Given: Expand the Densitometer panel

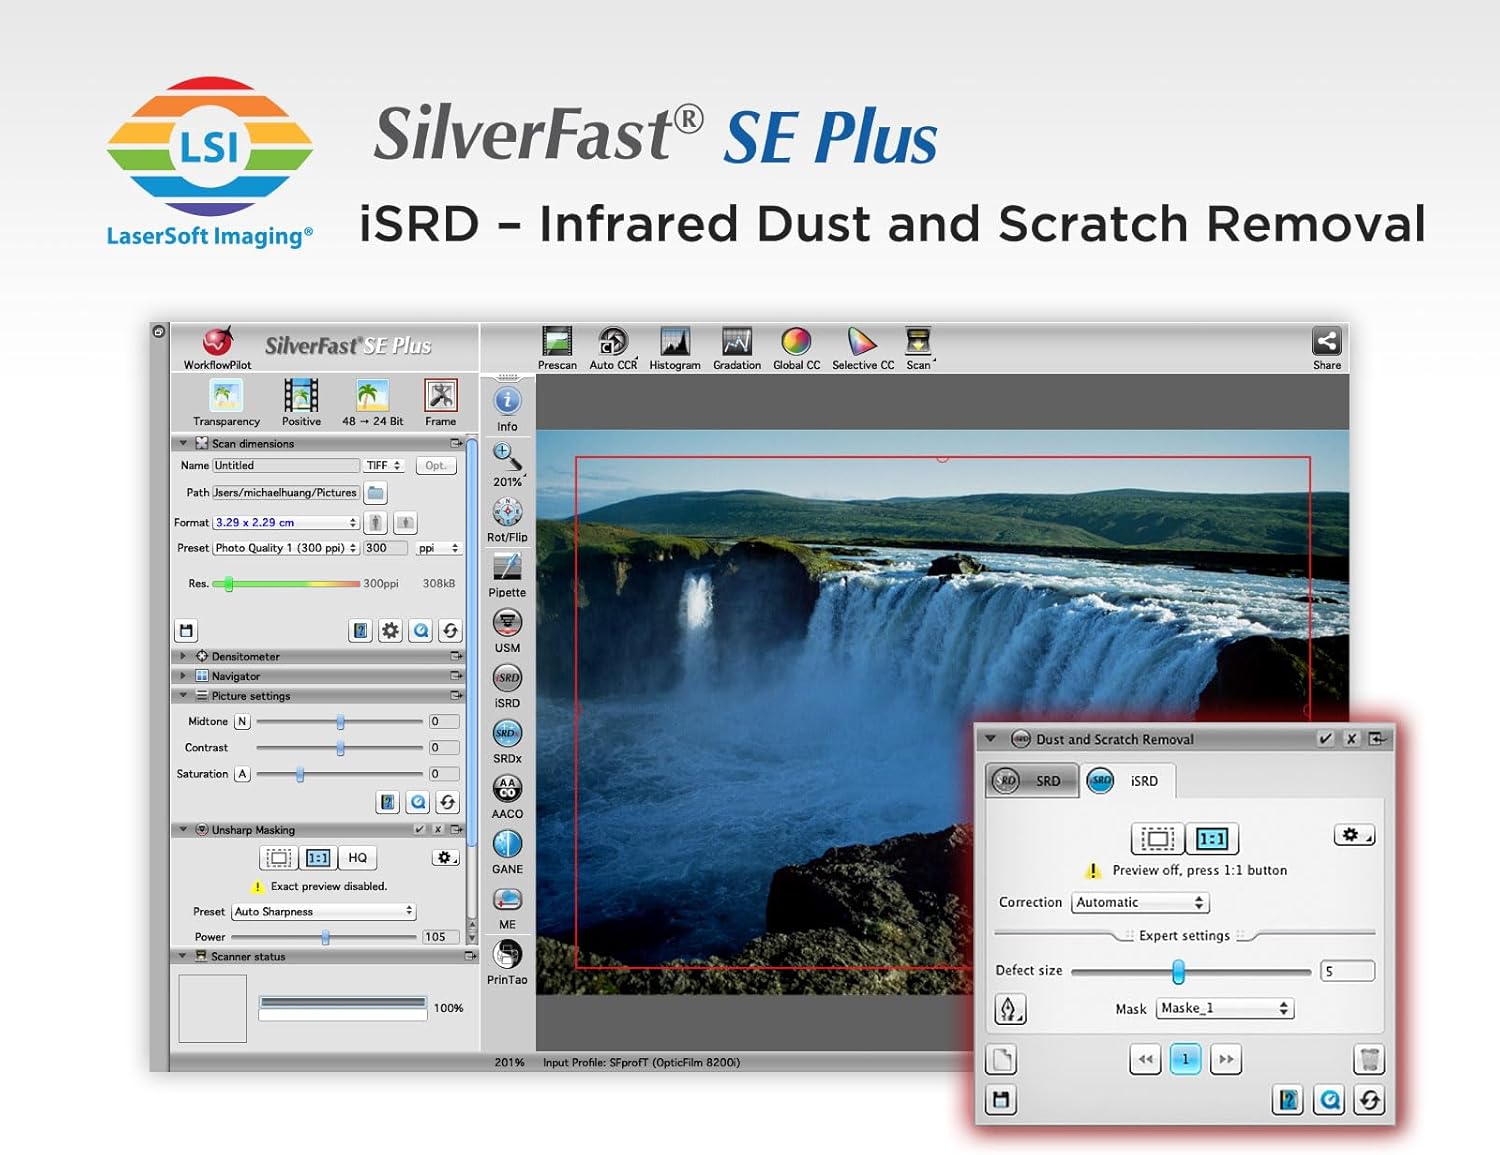Looking at the screenshot, I should [x=183, y=656].
